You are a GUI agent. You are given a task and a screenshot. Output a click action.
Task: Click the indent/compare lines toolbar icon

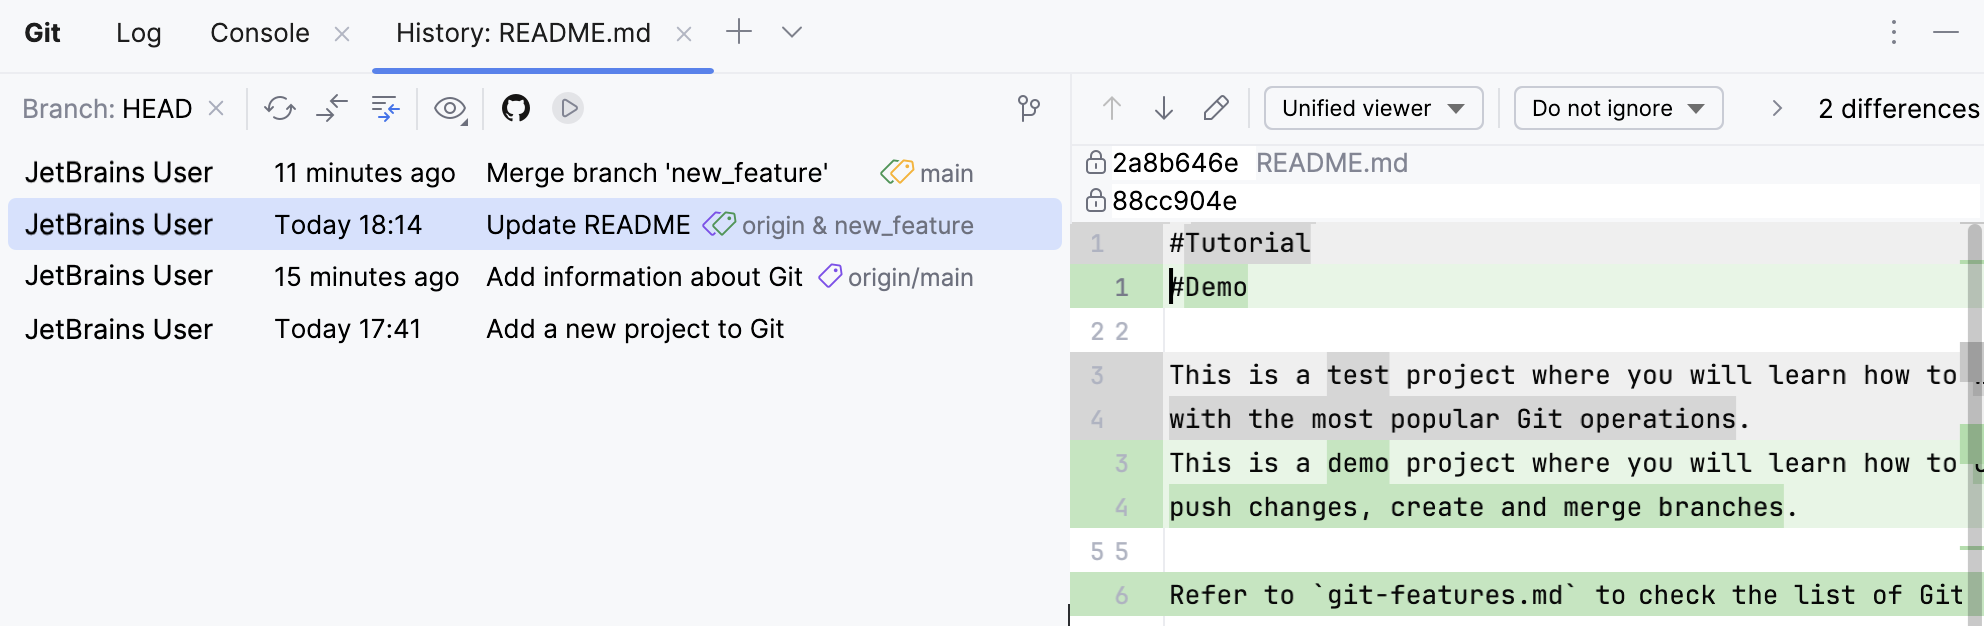[385, 108]
